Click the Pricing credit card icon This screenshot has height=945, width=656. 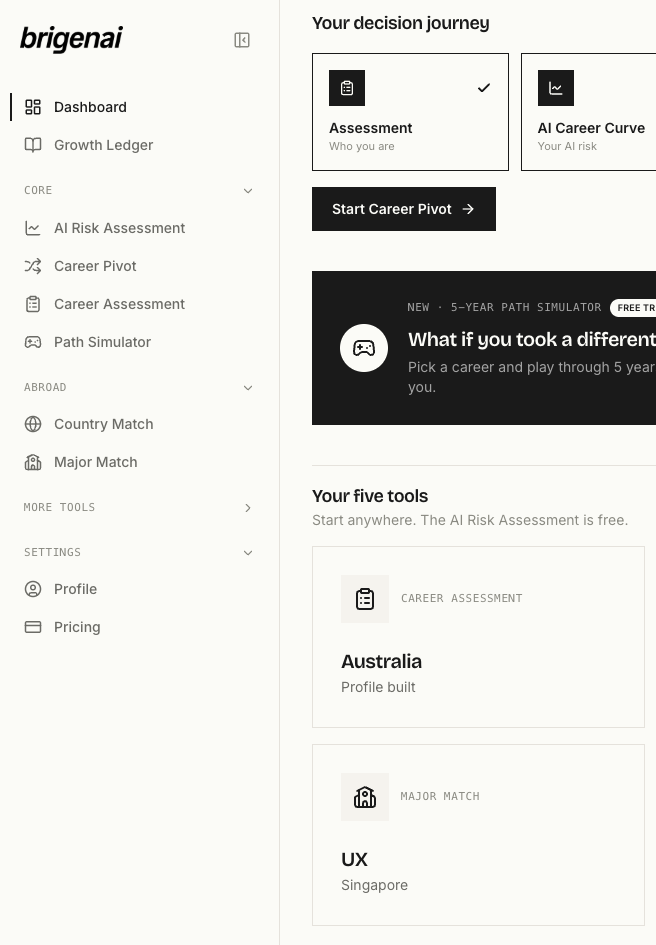33,627
